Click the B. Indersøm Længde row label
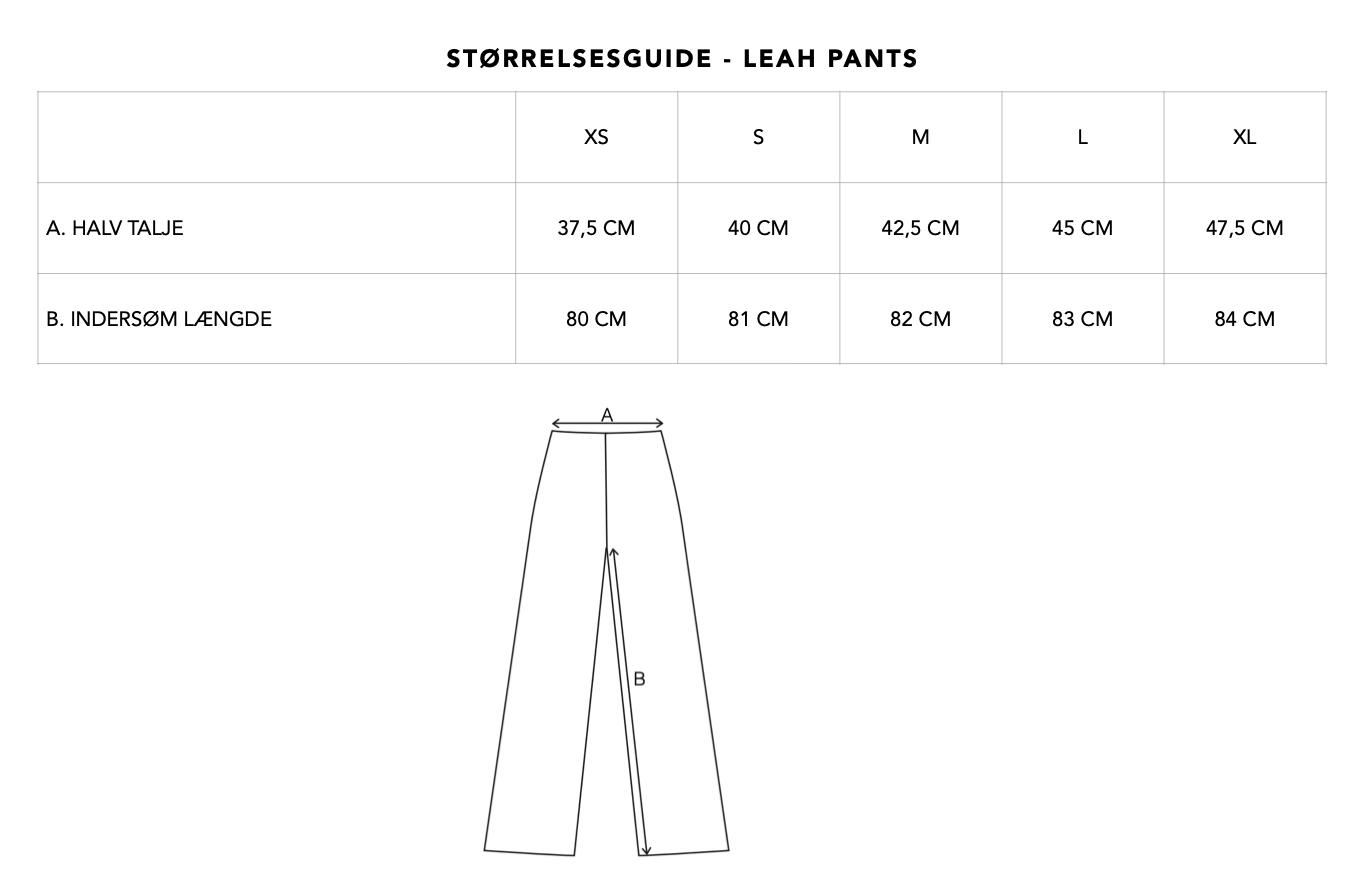The width and height of the screenshot is (1360, 888). tap(159, 319)
